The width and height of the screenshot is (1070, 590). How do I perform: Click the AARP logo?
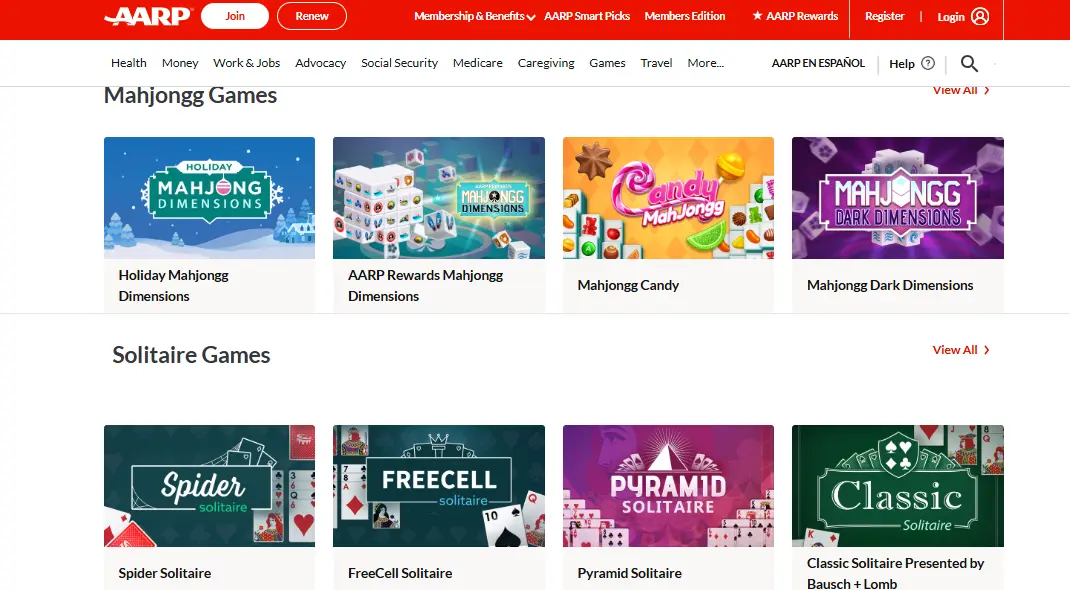tap(149, 16)
